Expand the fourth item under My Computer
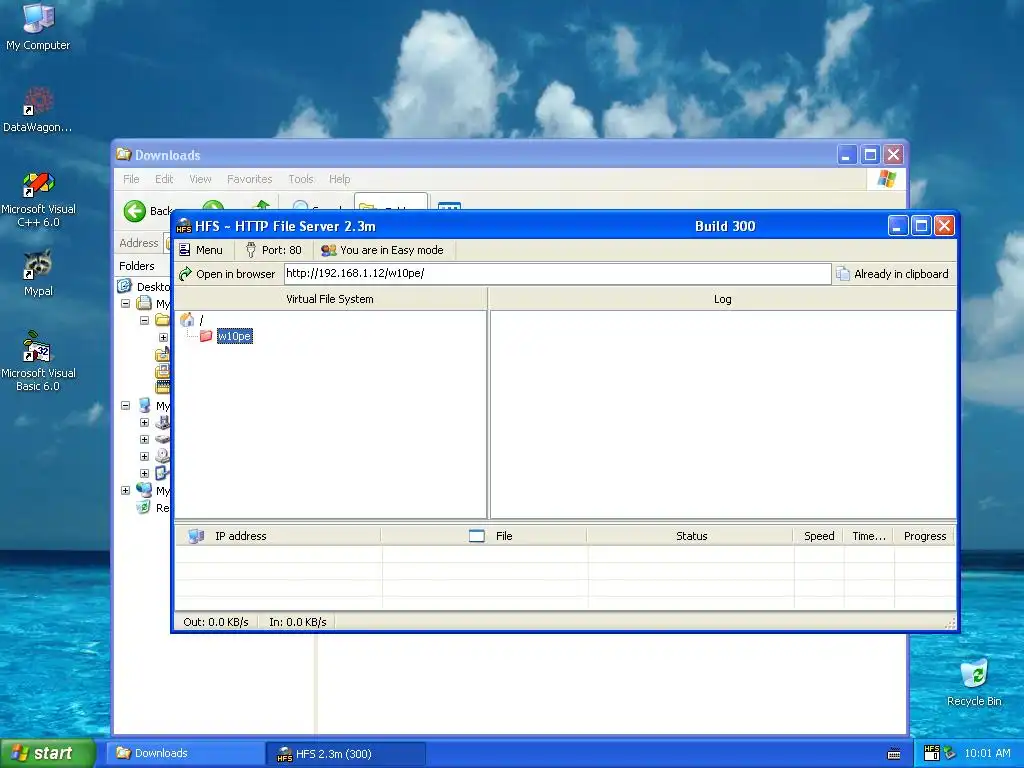Image resolution: width=1024 pixels, height=768 pixels. pyautogui.click(x=144, y=473)
